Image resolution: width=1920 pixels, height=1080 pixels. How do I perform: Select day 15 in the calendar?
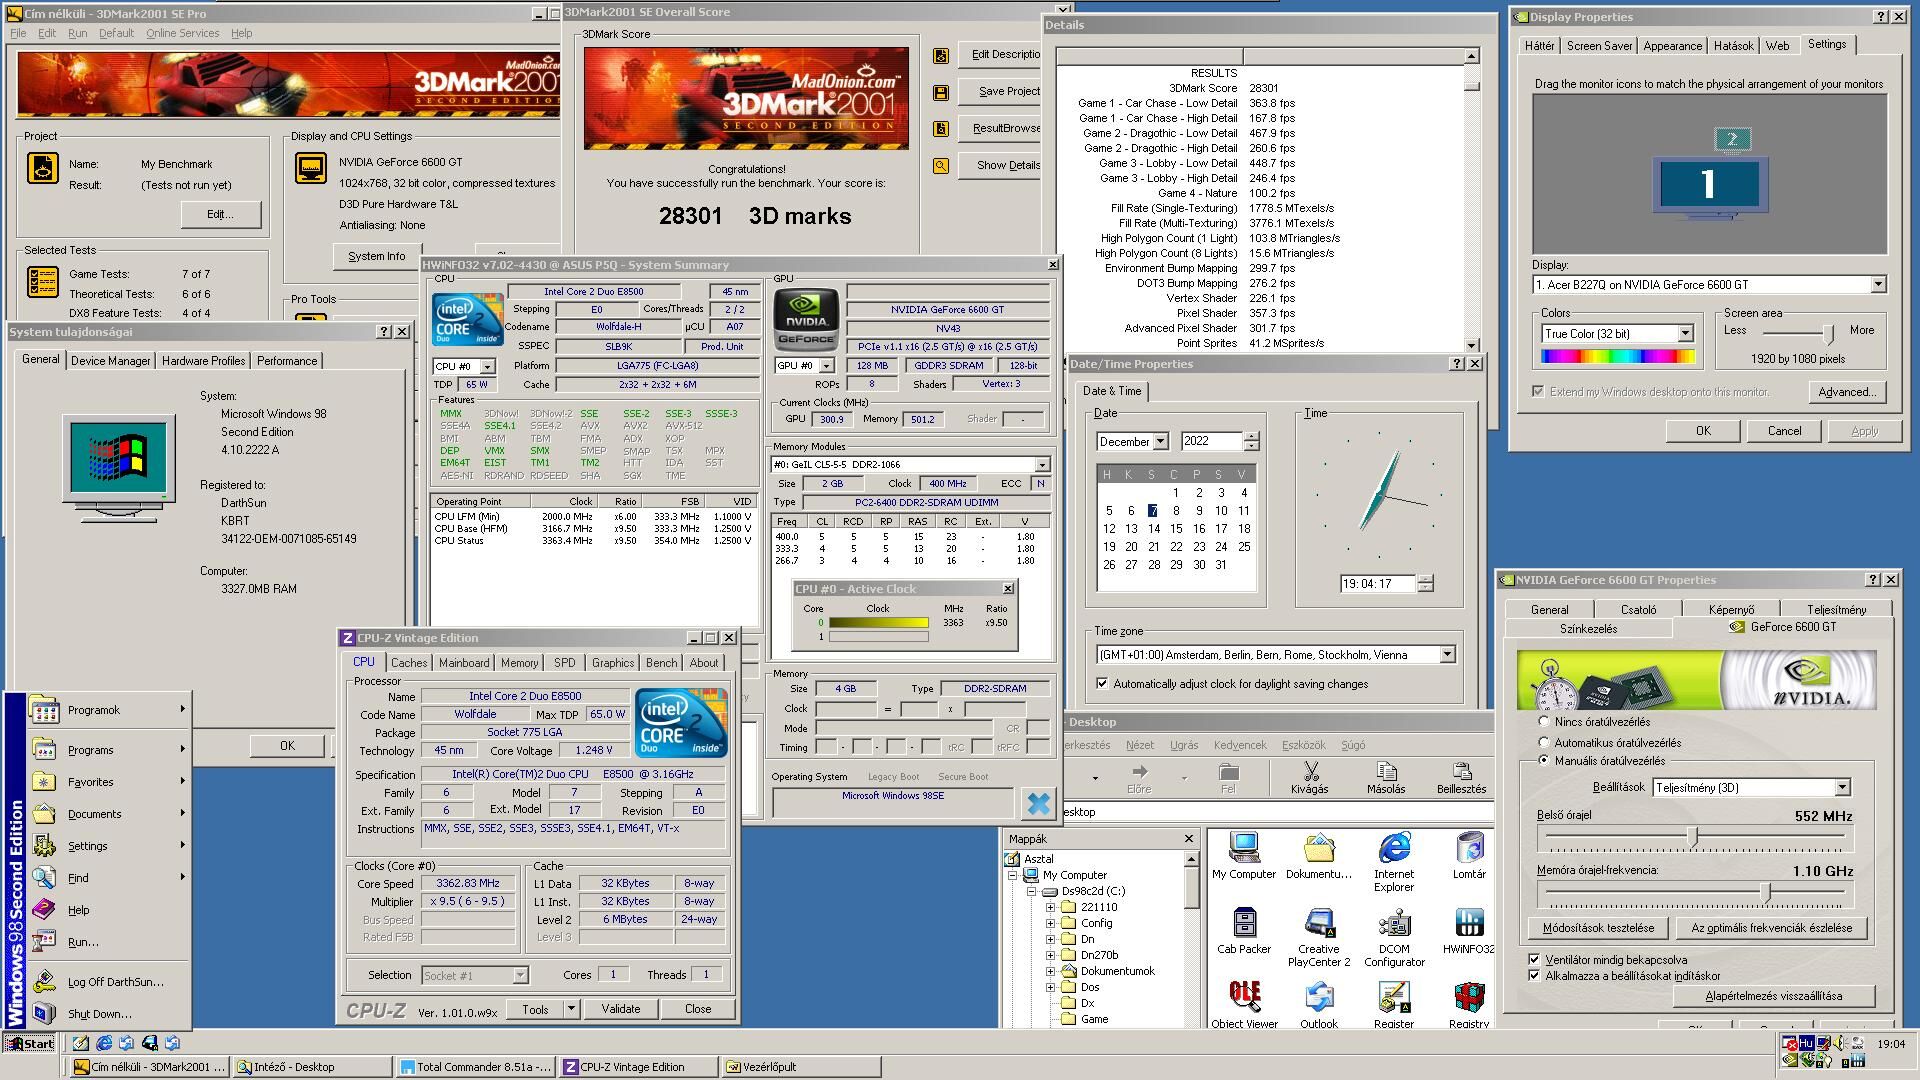tap(1176, 529)
